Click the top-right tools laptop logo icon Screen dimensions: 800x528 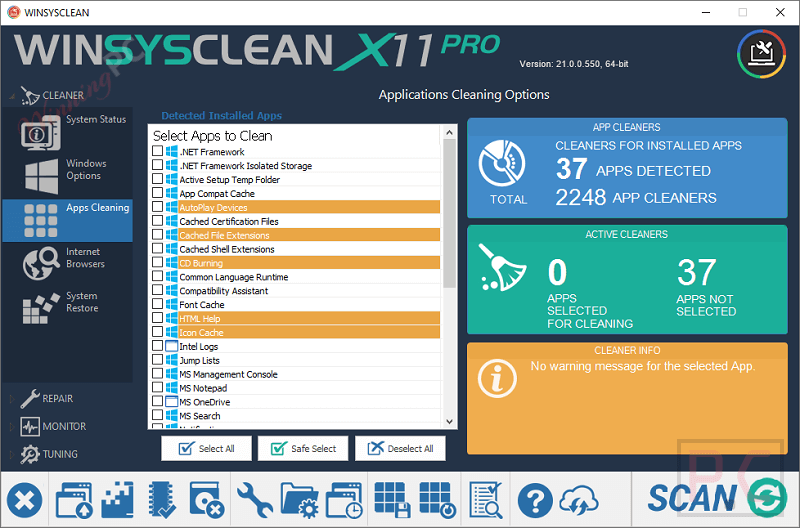click(x=761, y=54)
